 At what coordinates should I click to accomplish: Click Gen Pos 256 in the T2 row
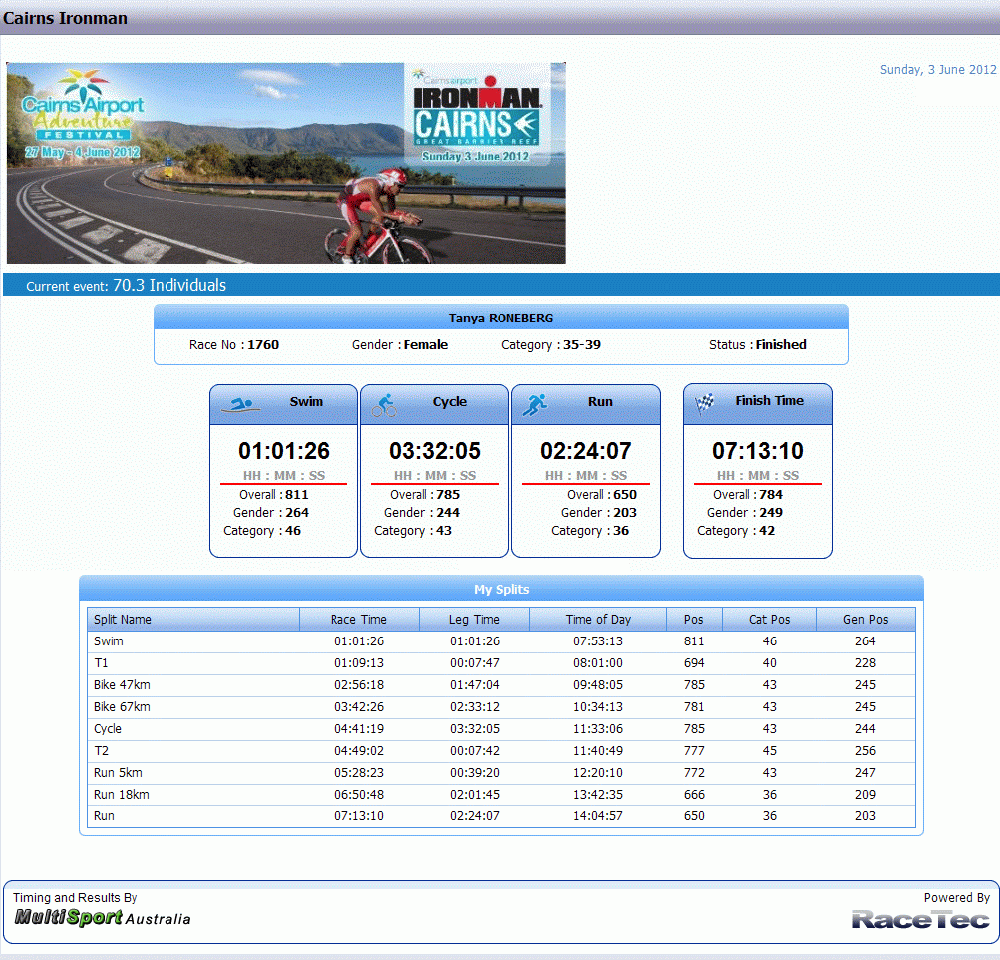click(865, 751)
